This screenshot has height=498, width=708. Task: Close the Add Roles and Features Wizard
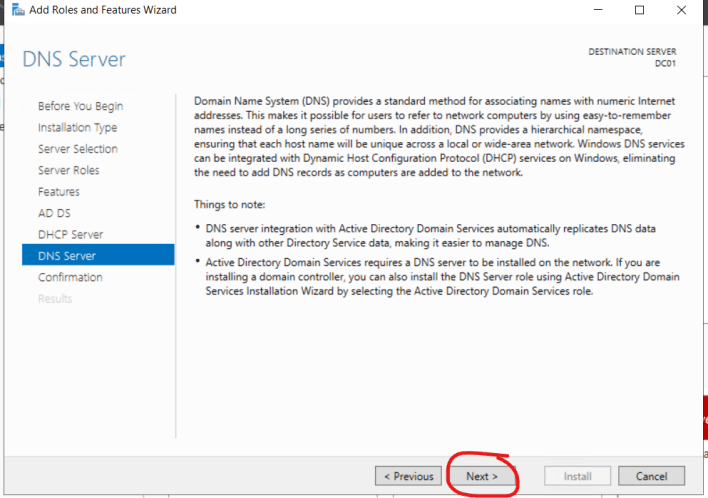point(681,9)
